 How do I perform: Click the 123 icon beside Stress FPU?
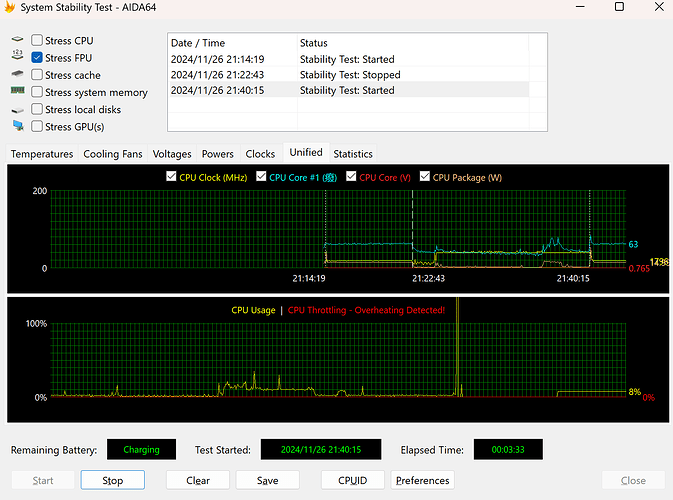[17, 58]
